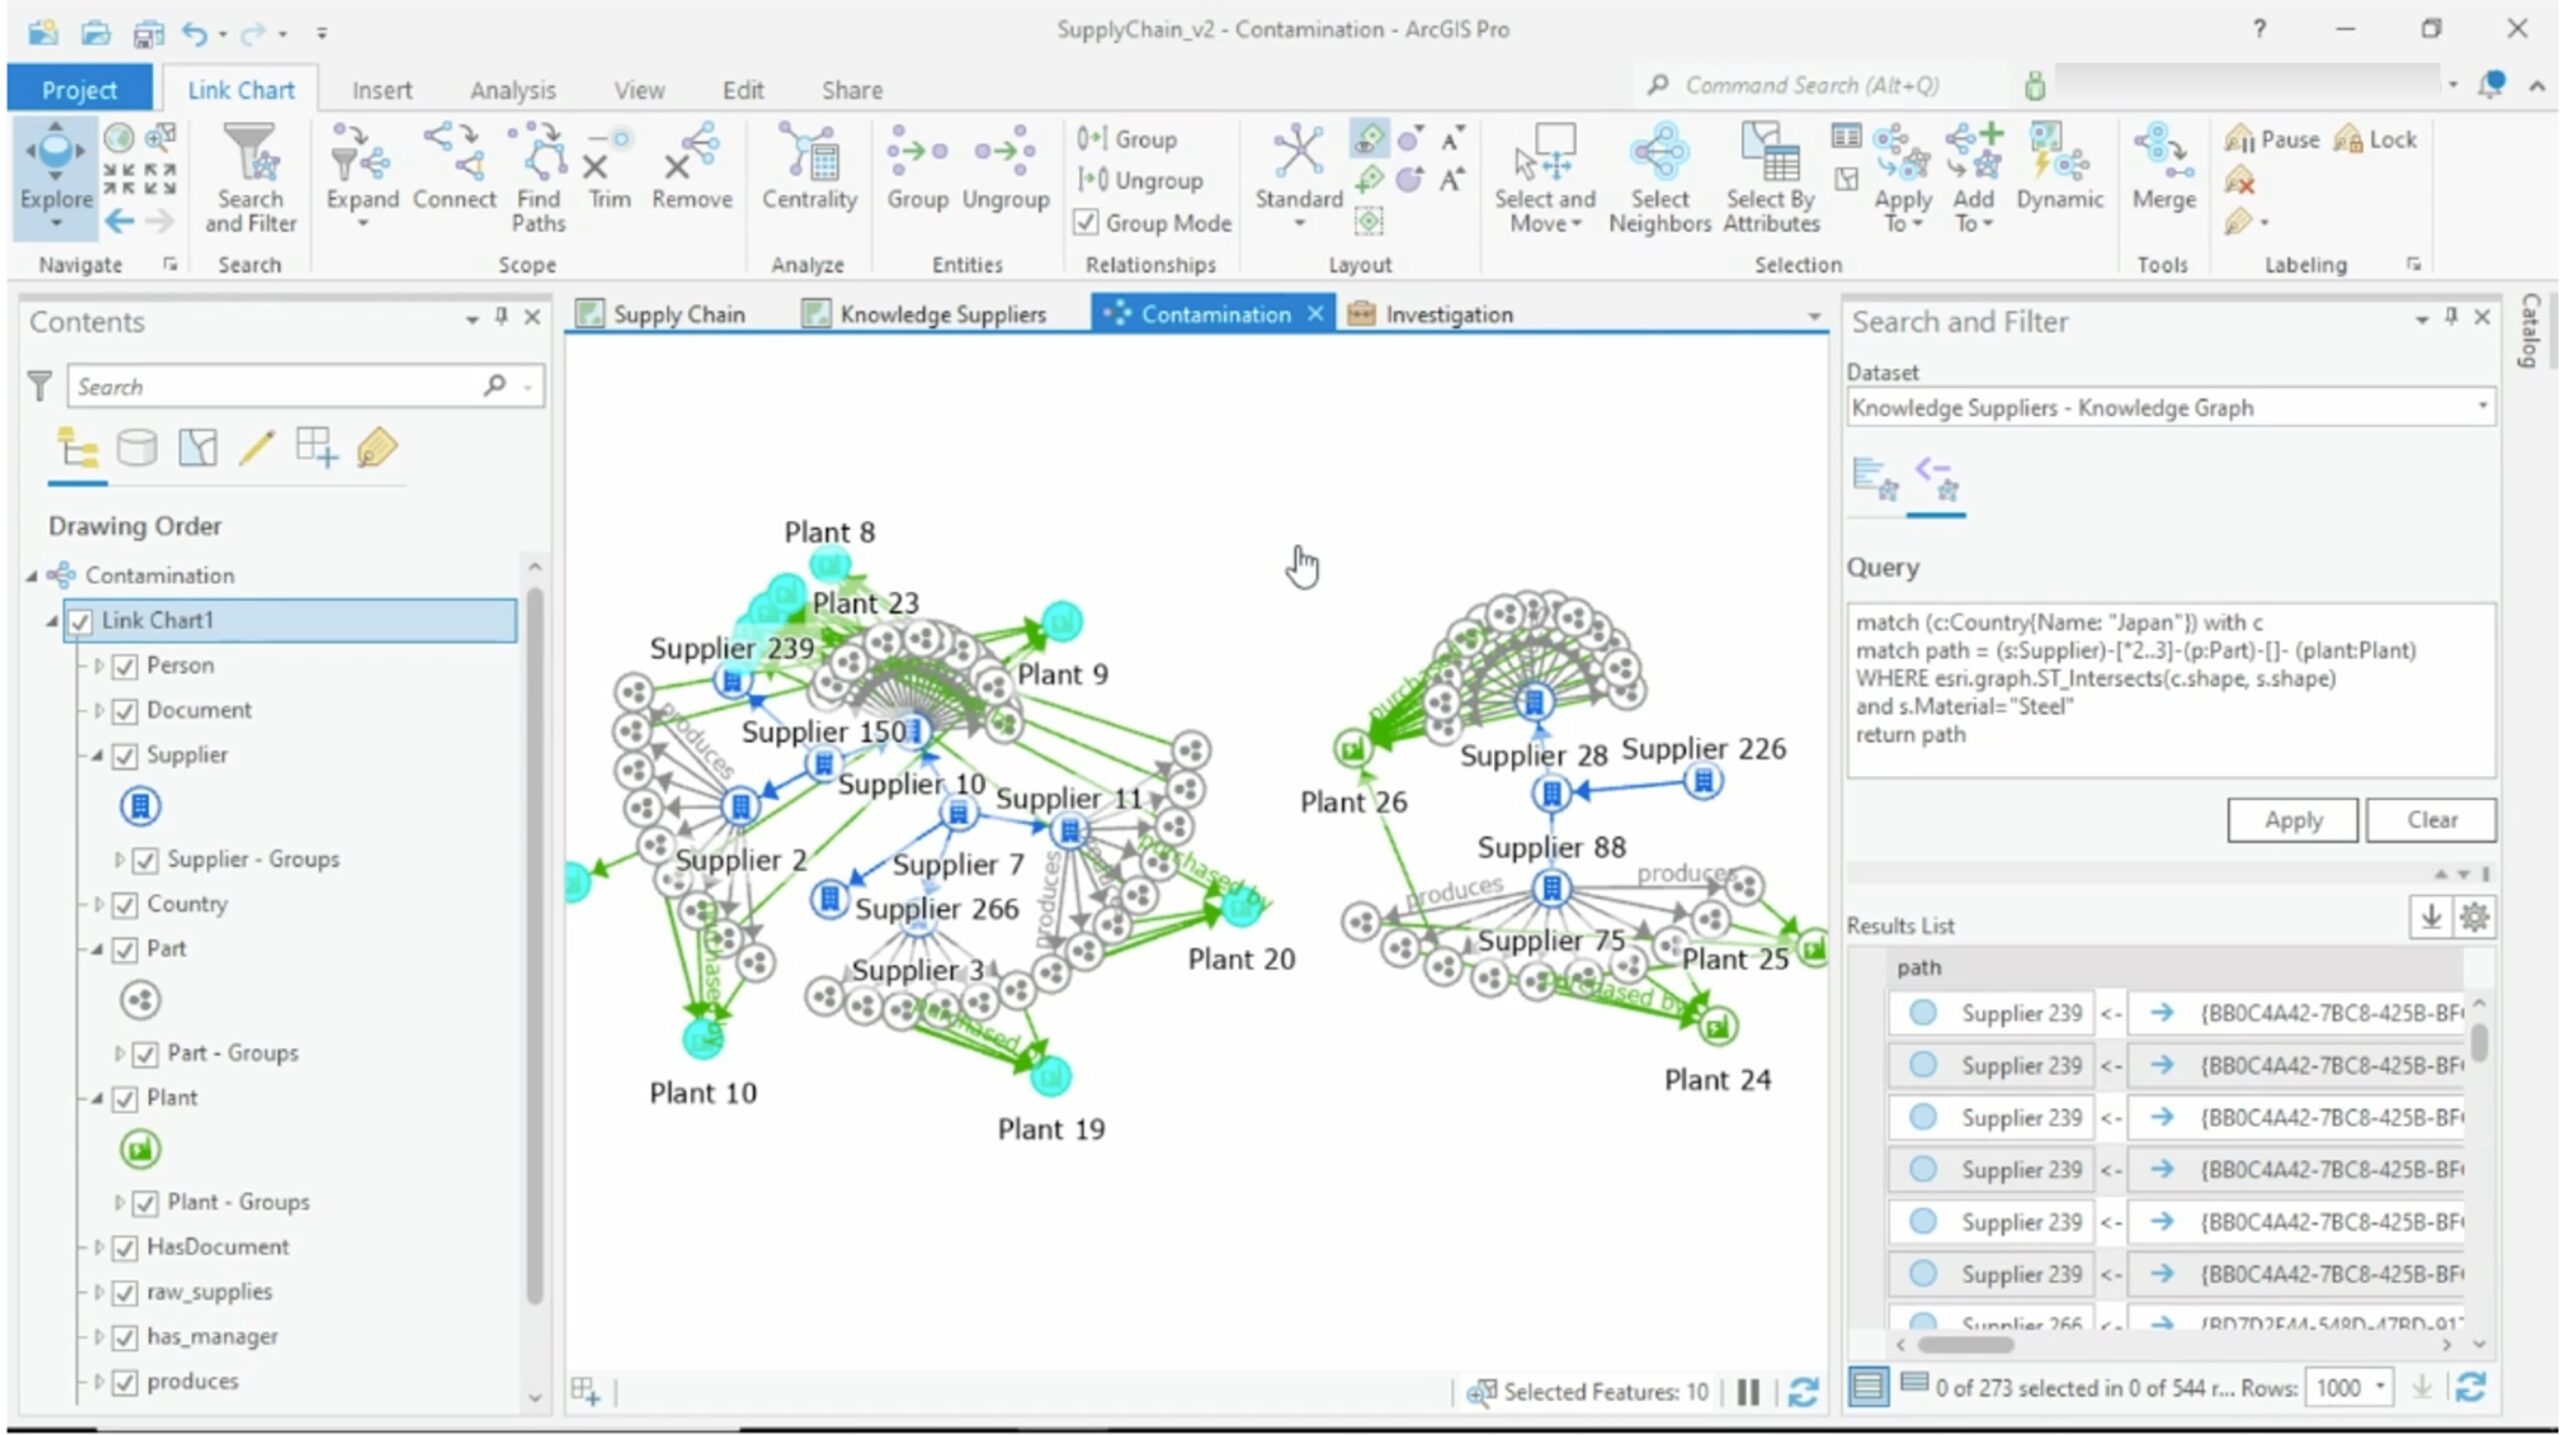Toggle Plant layer checkbox
The width and height of the screenshot is (2560, 1435).
(124, 1099)
